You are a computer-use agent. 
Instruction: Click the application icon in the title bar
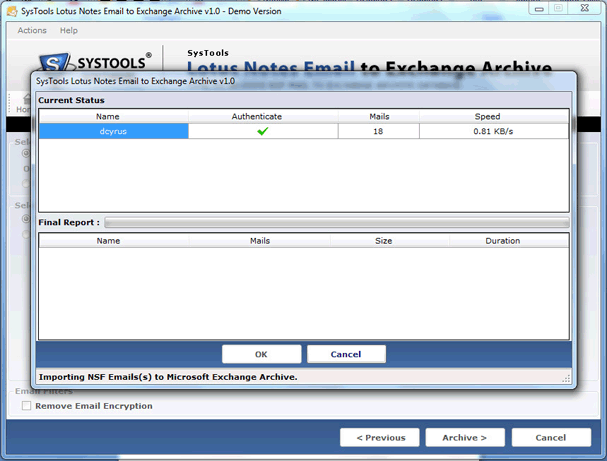coord(12,11)
